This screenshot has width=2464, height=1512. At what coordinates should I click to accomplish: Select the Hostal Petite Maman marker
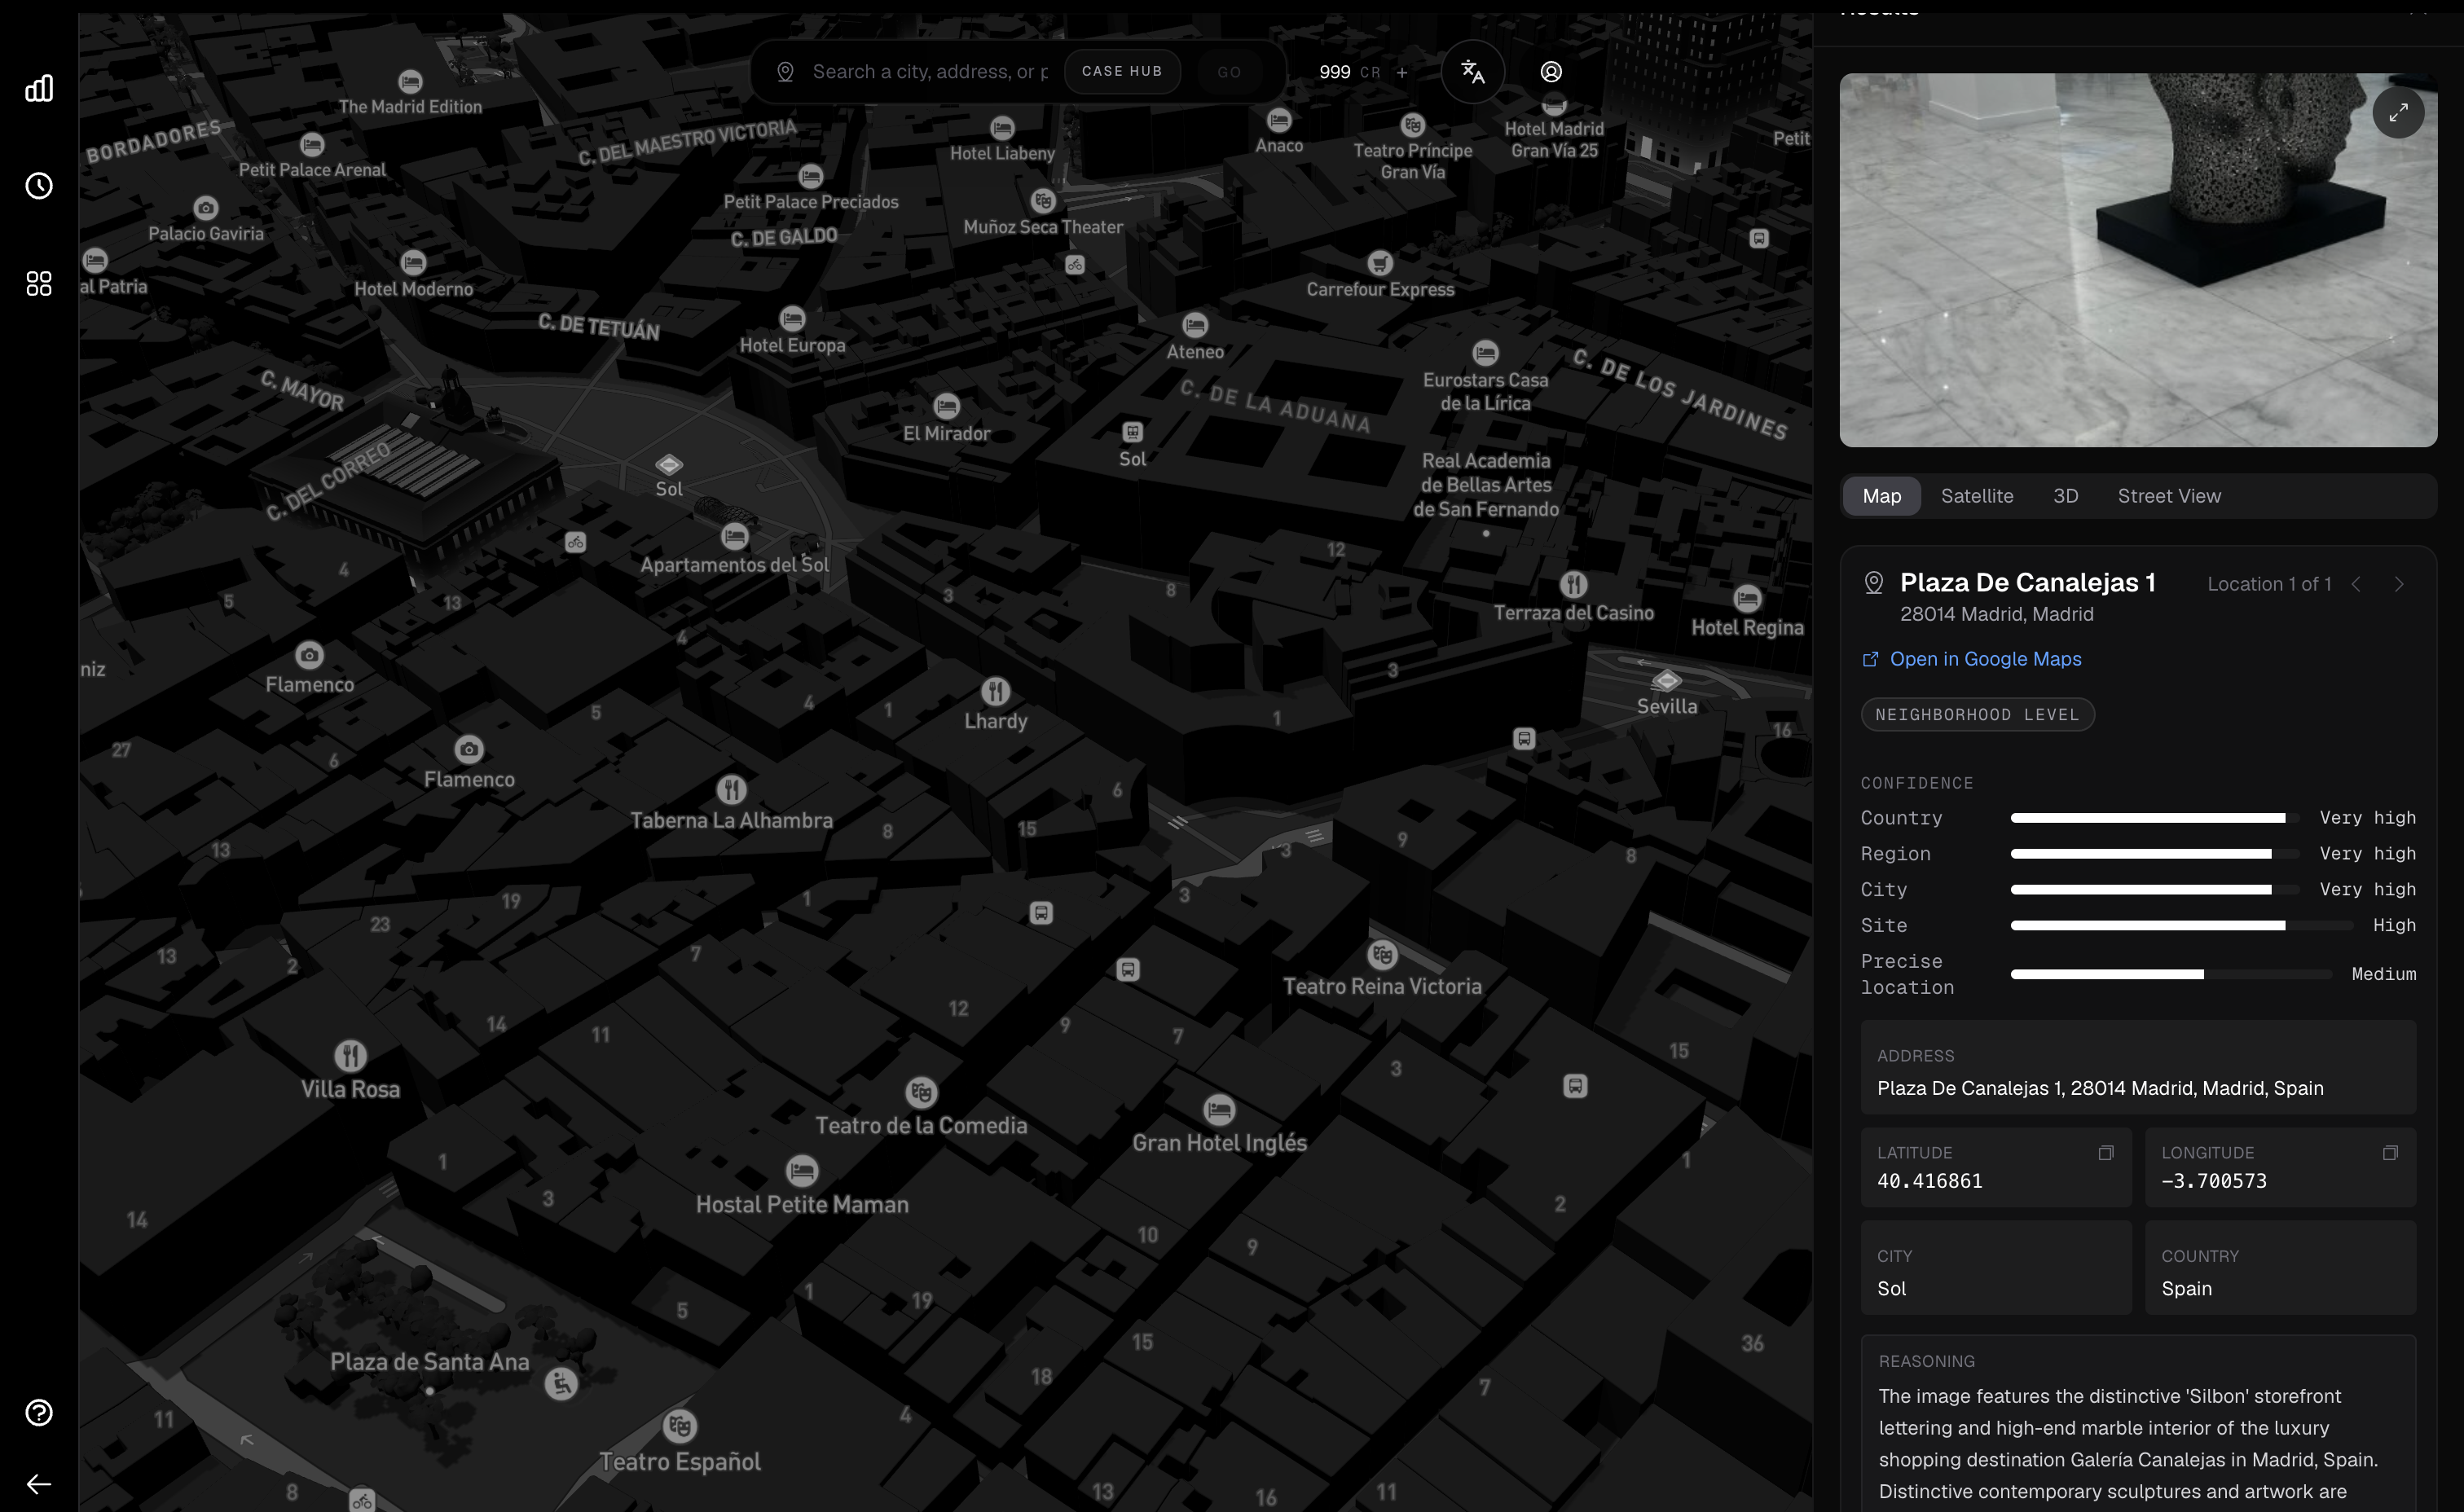pyautogui.click(x=802, y=1170)
